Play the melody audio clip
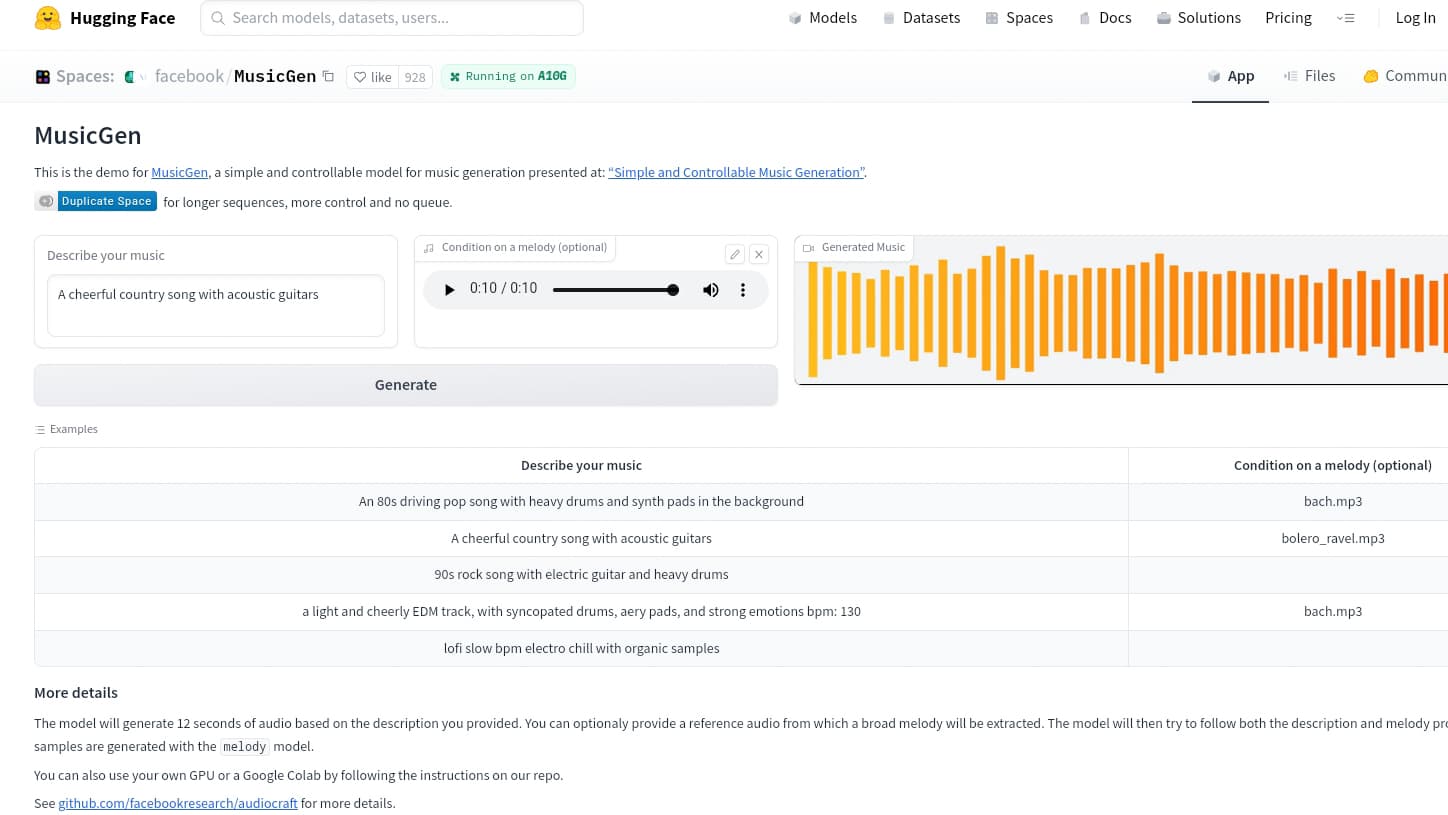Image resolution: width=1448 pixels, height=815 pixels. pyautogui.click(x=449, y=289)
